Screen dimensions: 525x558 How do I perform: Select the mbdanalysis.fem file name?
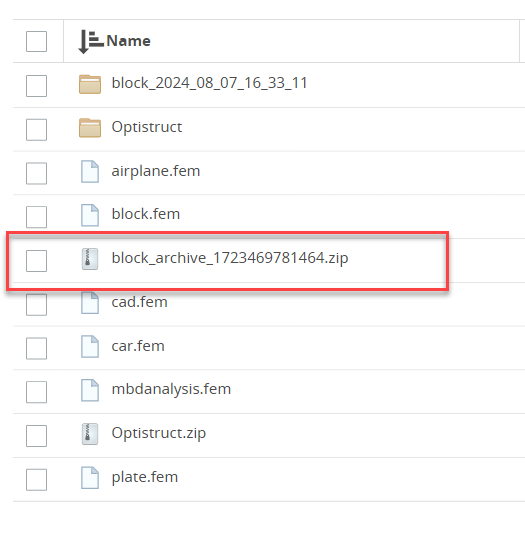click(171, 389)
